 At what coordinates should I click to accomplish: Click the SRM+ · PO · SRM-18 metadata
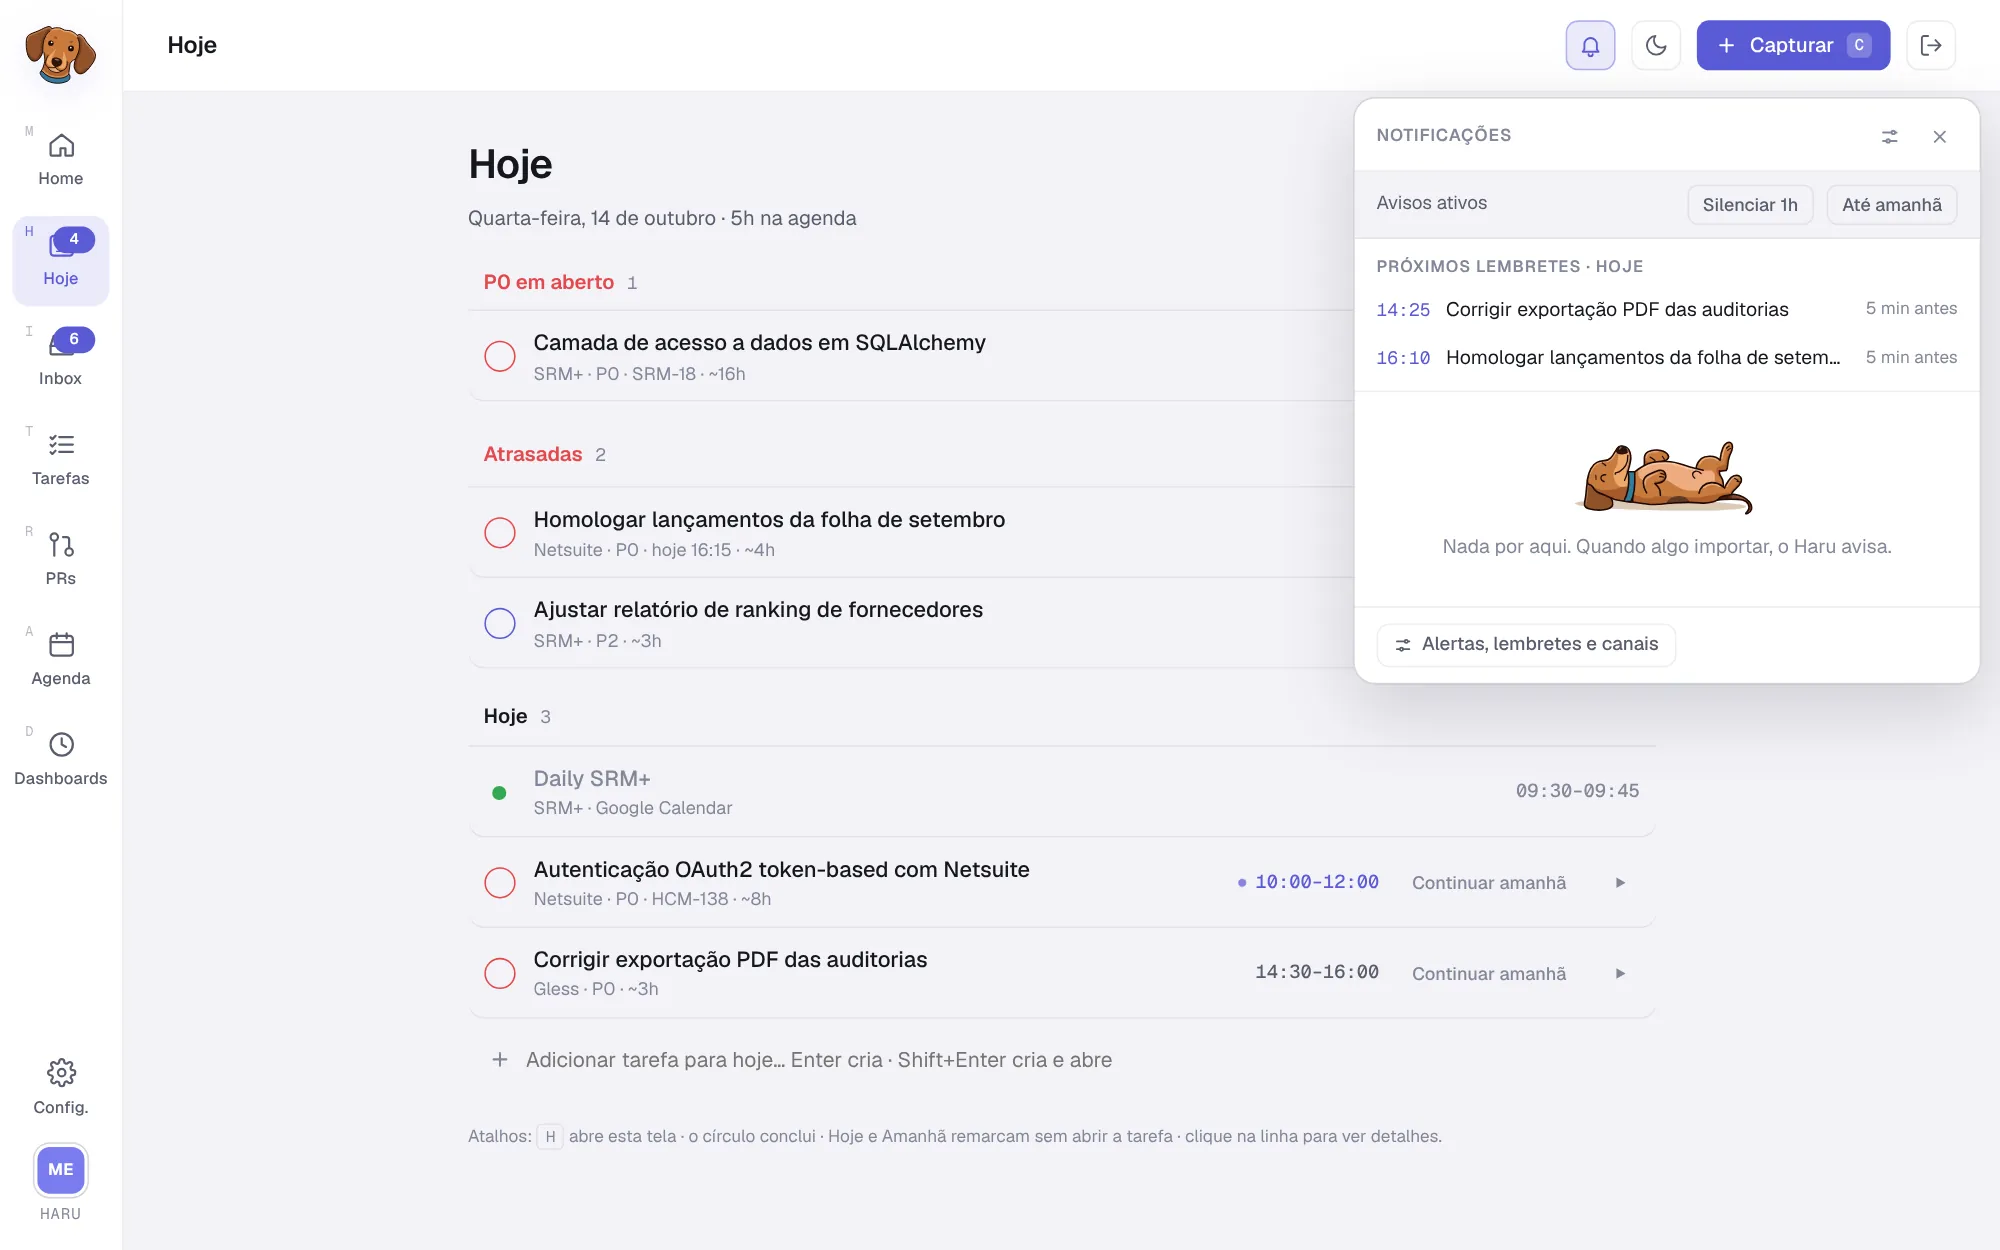[639, 374]
